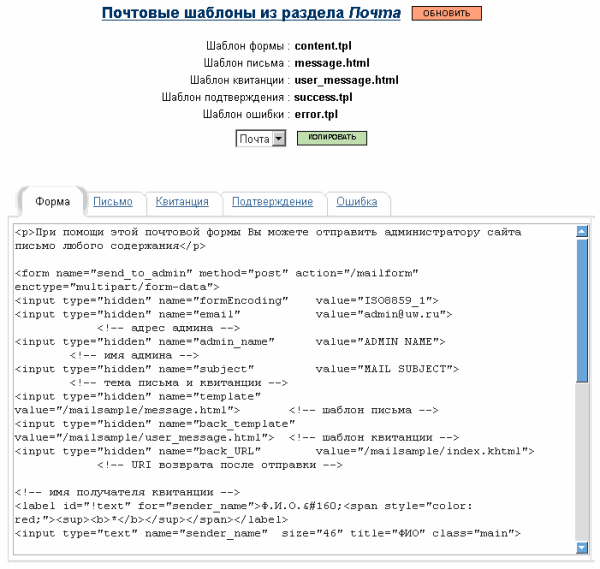Select the Подтверждение tab
Viewport: 600px width, 569px height.
coord(272,201)
